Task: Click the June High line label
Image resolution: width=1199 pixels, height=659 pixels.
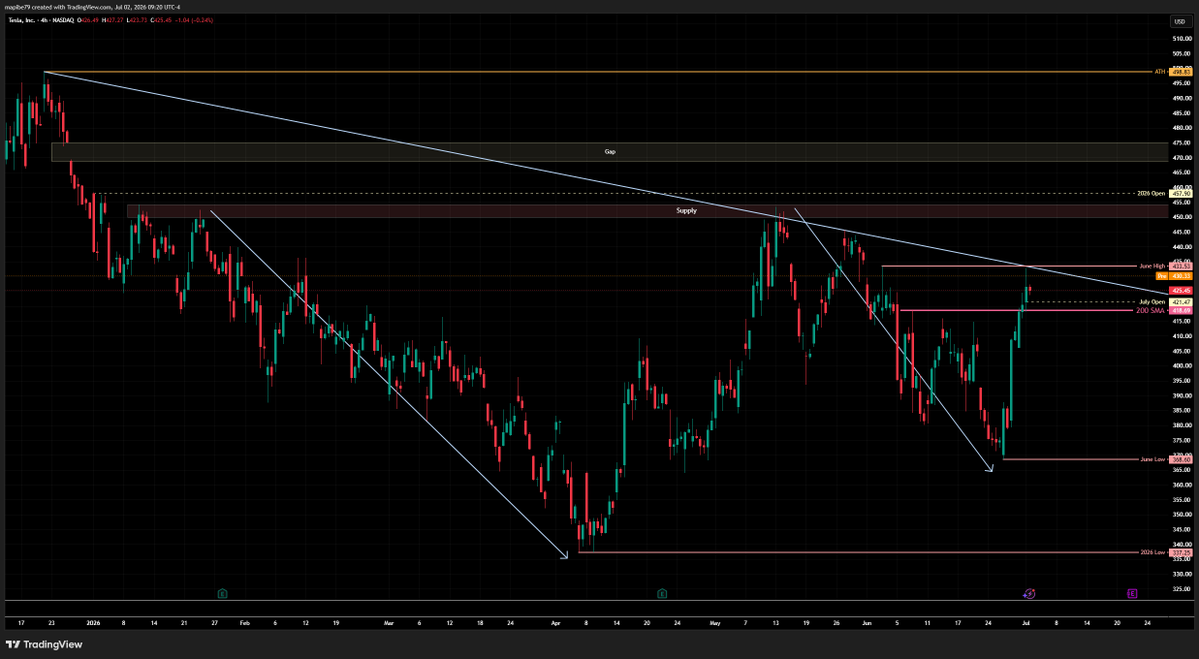Action: [1152, 266]
